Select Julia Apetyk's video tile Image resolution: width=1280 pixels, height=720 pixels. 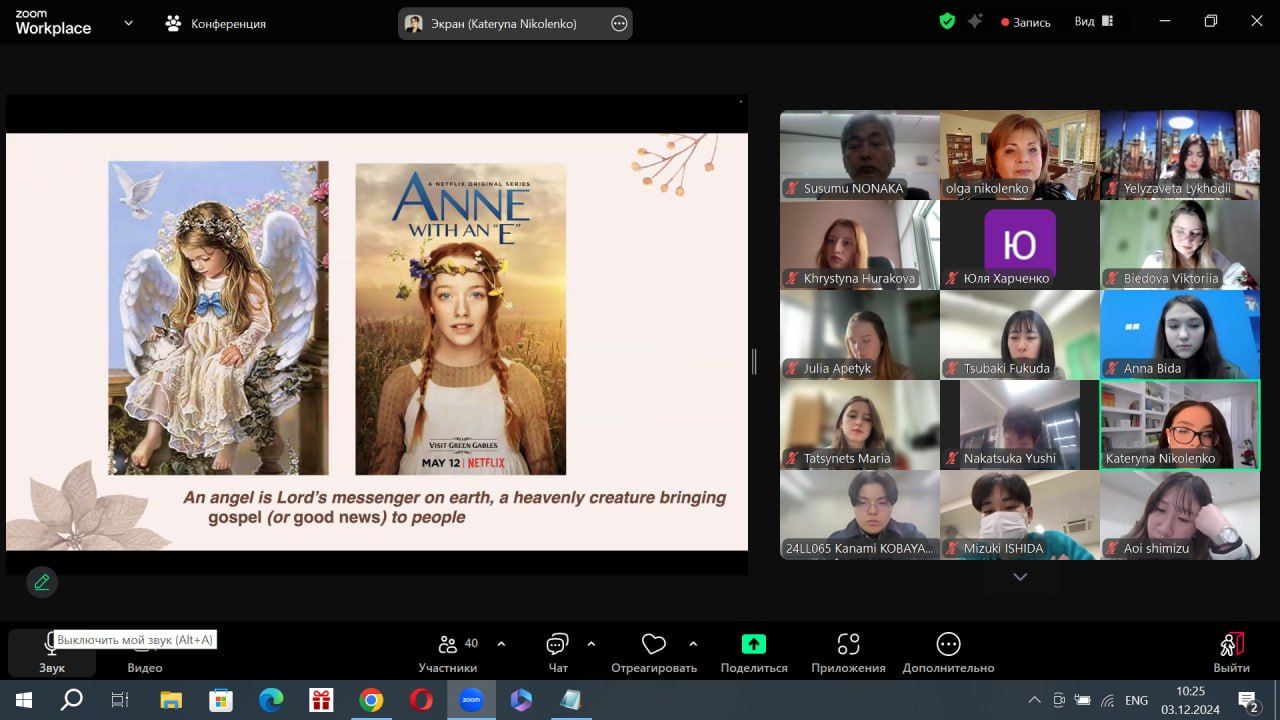click(x=860, y=335)
